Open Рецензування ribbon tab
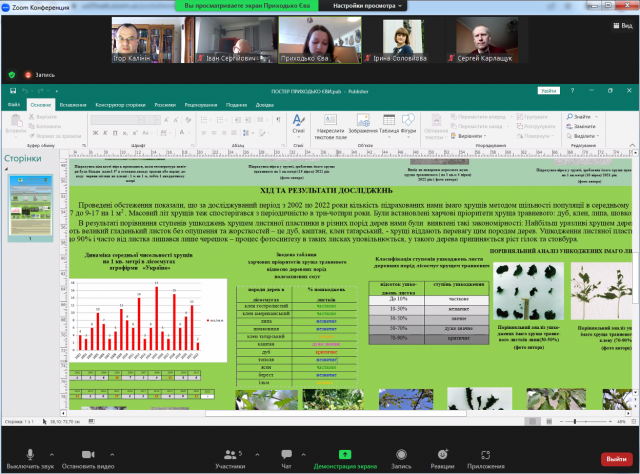Image resolution: width=640 pixels, height=474 pixels. click(201, 105)
